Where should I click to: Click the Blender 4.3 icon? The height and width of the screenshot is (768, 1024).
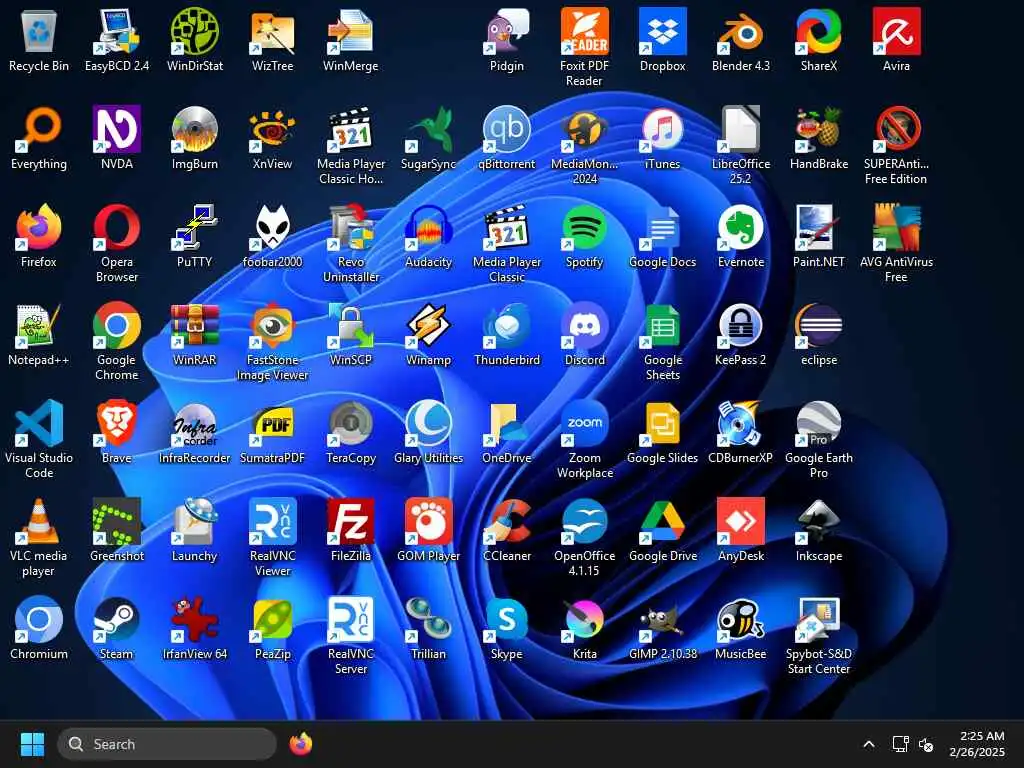point(741,31)
